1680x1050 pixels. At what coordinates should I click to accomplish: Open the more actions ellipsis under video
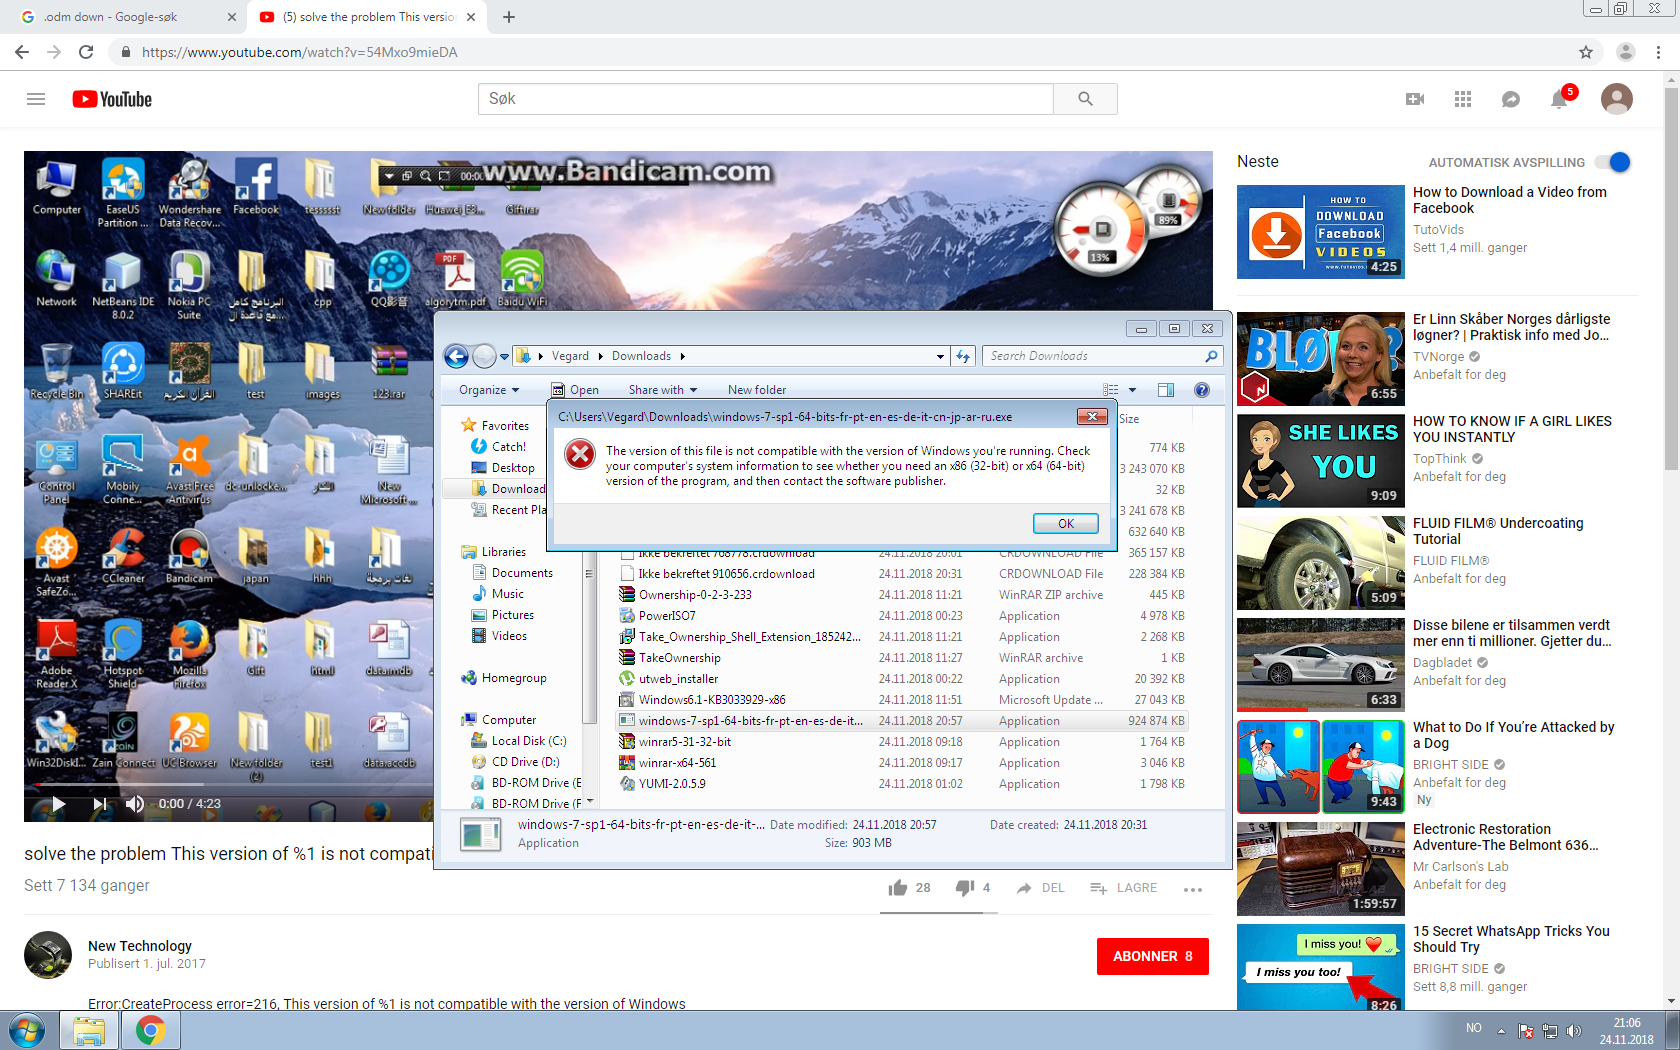pos(1192,889)
